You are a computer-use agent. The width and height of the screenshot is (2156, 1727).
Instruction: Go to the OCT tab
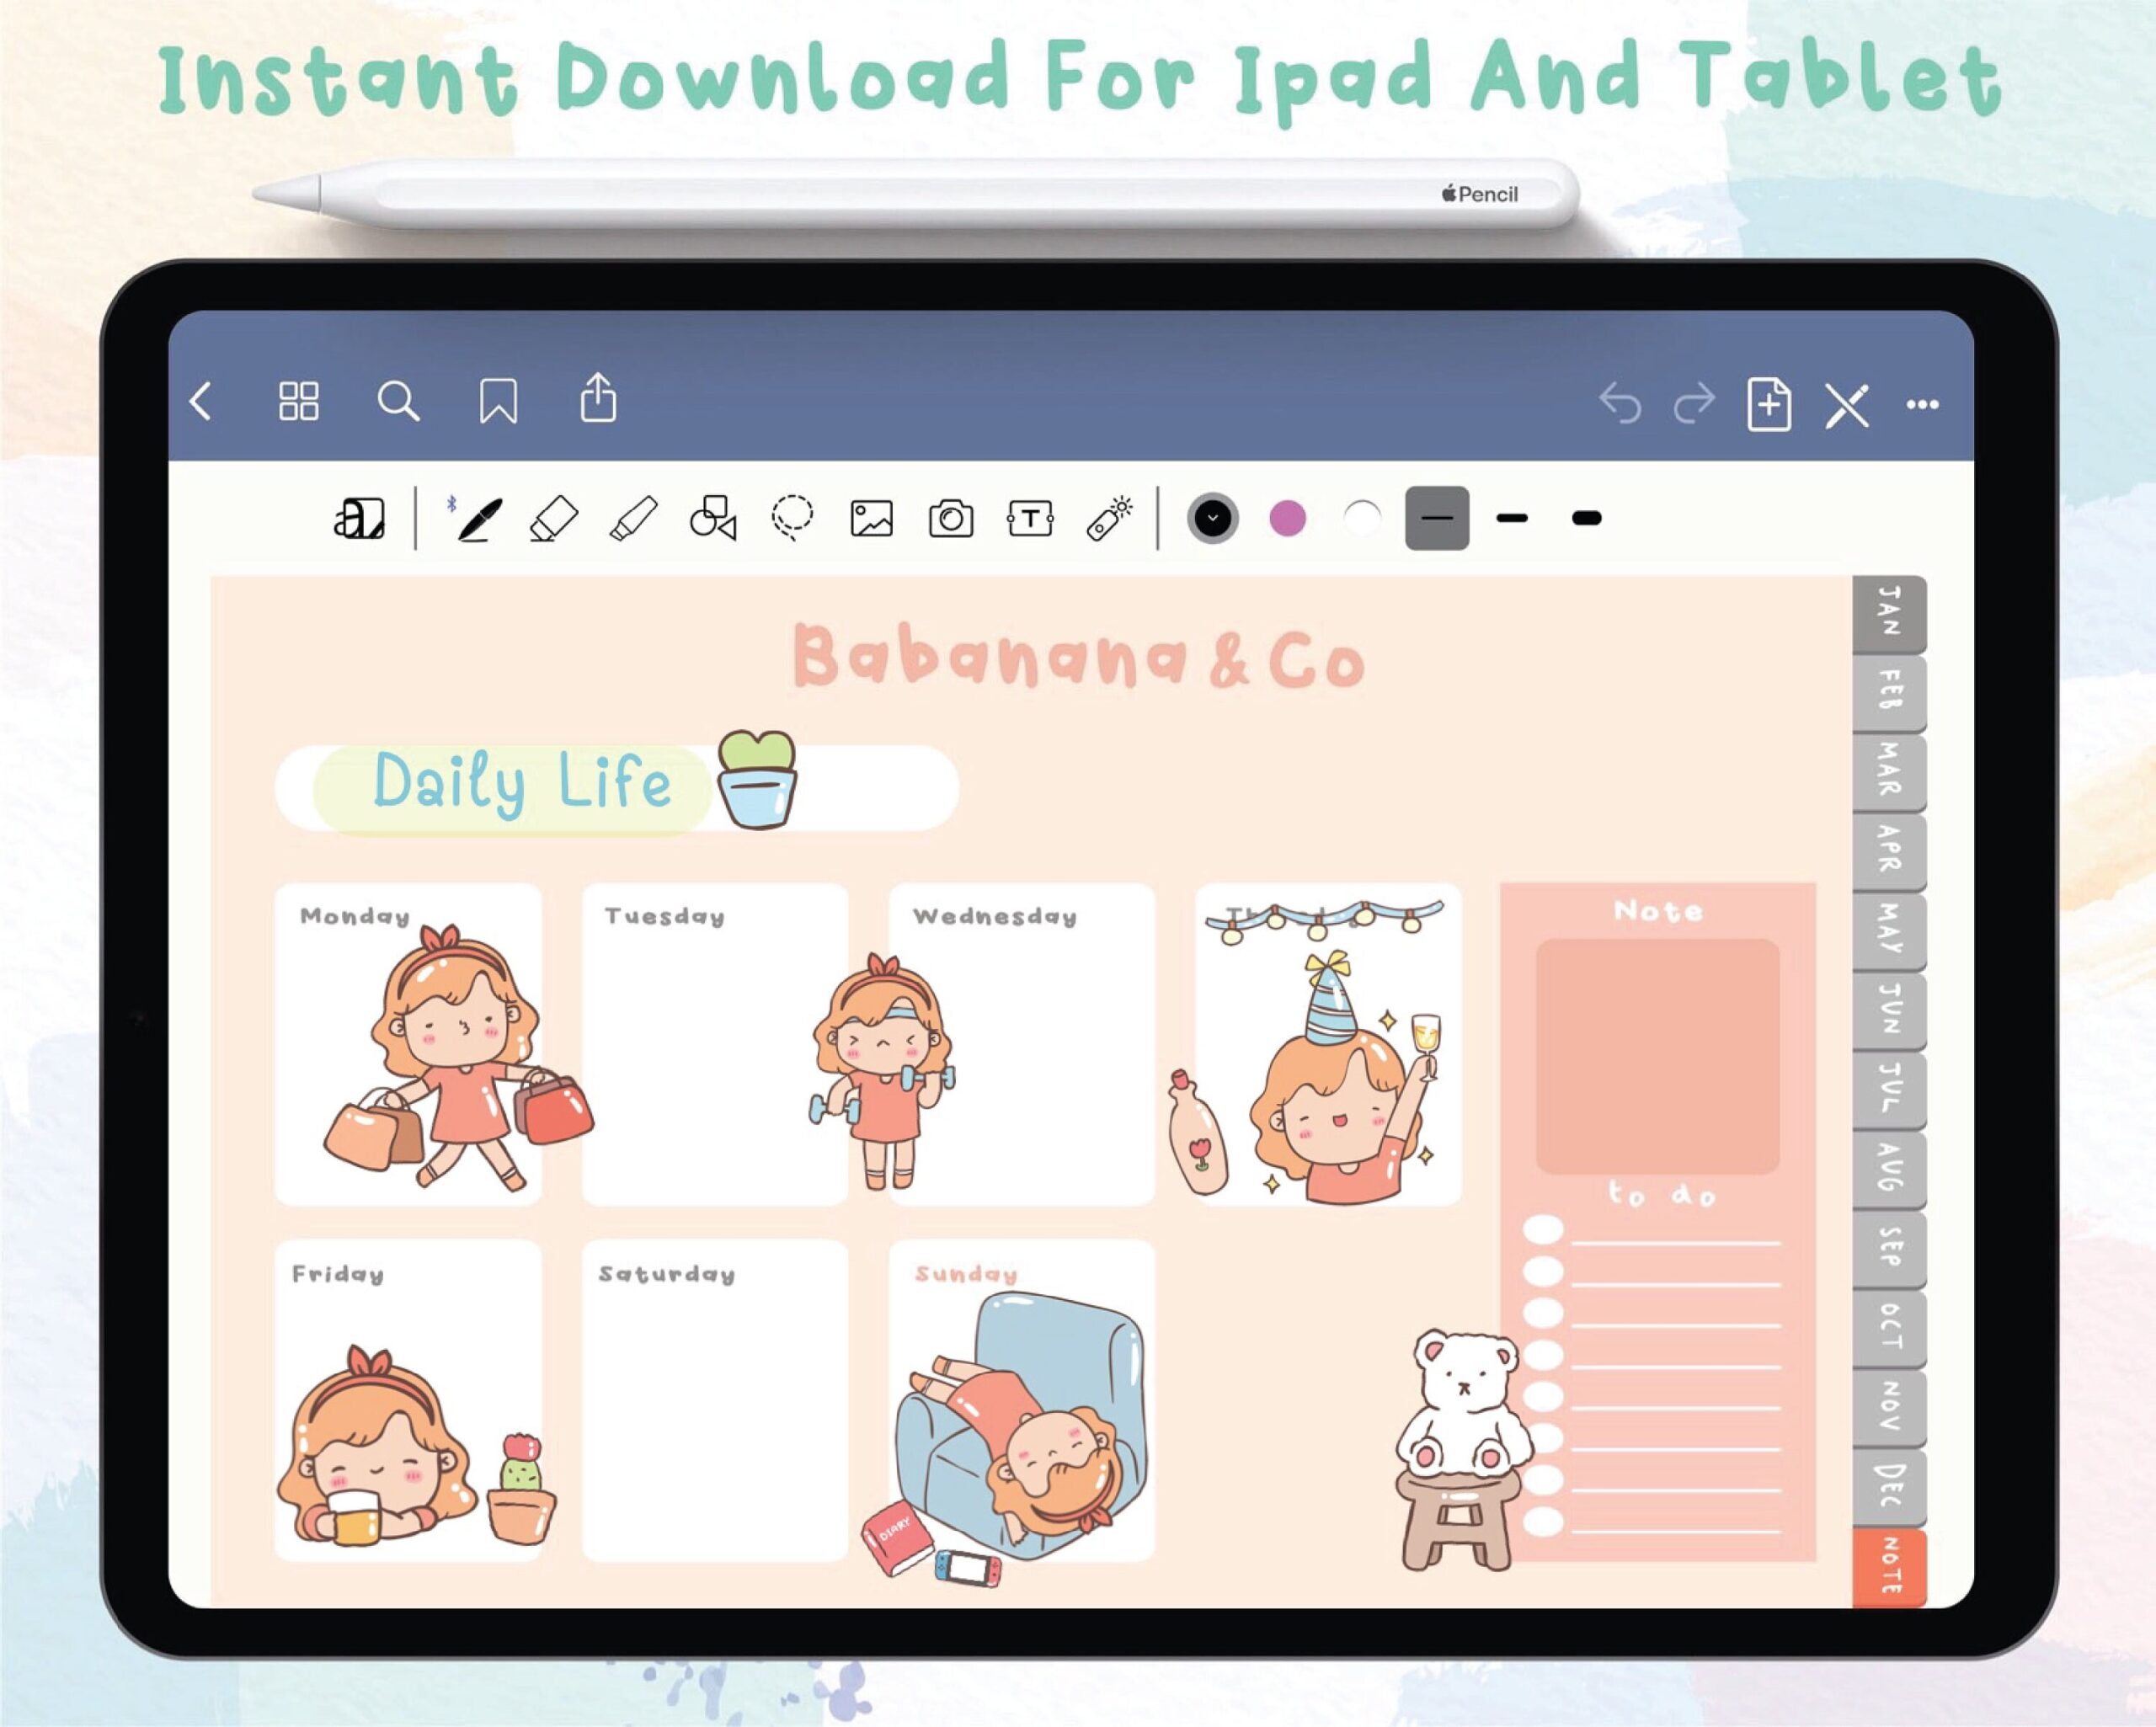point(1889,1328)
